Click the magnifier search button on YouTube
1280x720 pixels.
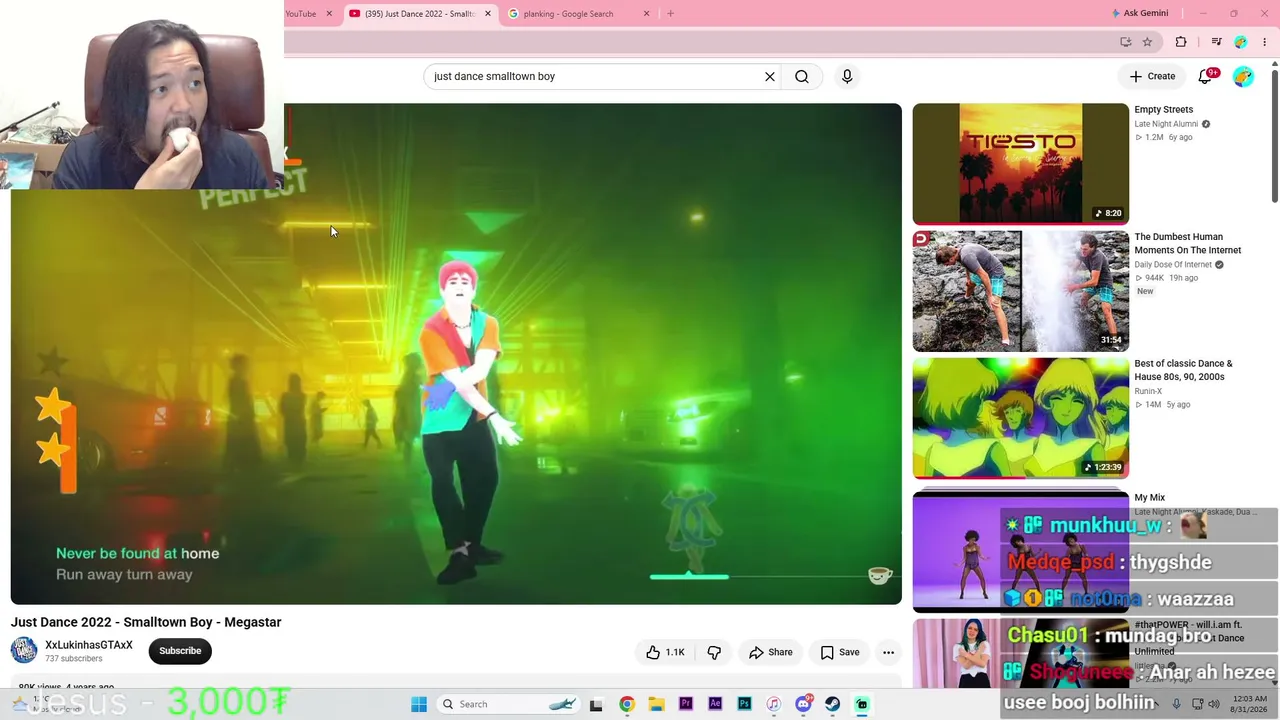[x=802, y=76]
